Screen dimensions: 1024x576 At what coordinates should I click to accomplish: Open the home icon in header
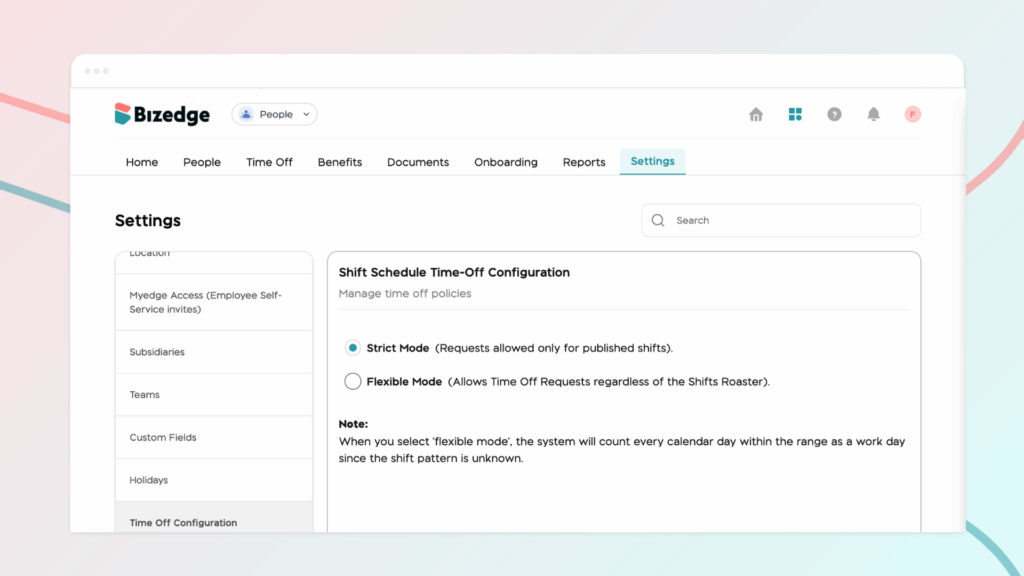756,115
